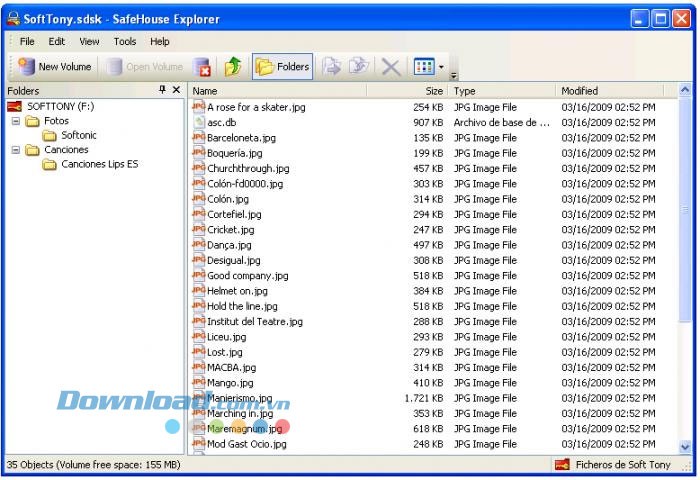Go up one folder level with green arrow
700x480 pixels.
[x=233, y=67]
